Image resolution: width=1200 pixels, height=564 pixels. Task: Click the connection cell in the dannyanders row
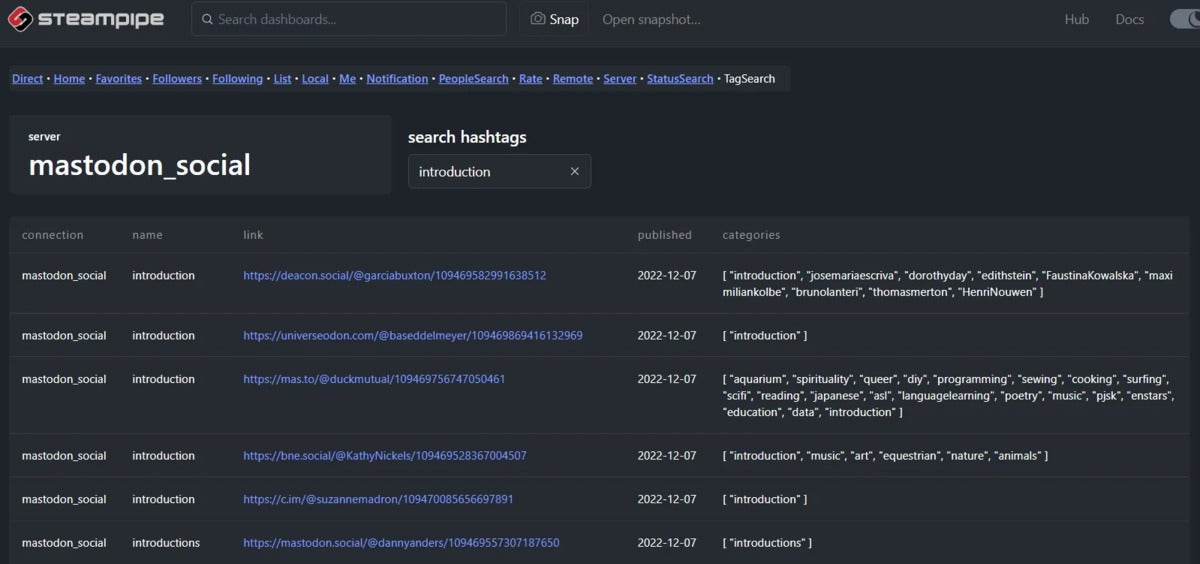[64, 543]
